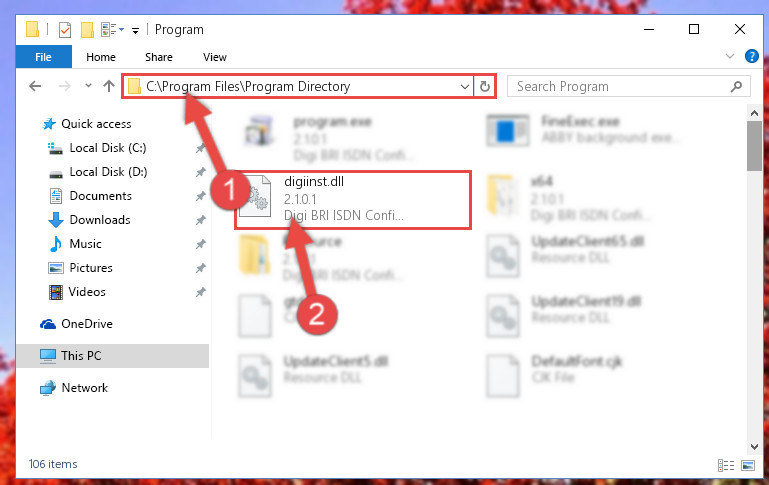
Task: Select Local Disk (D:) in sidebar
Action: [x=108, y=172]
